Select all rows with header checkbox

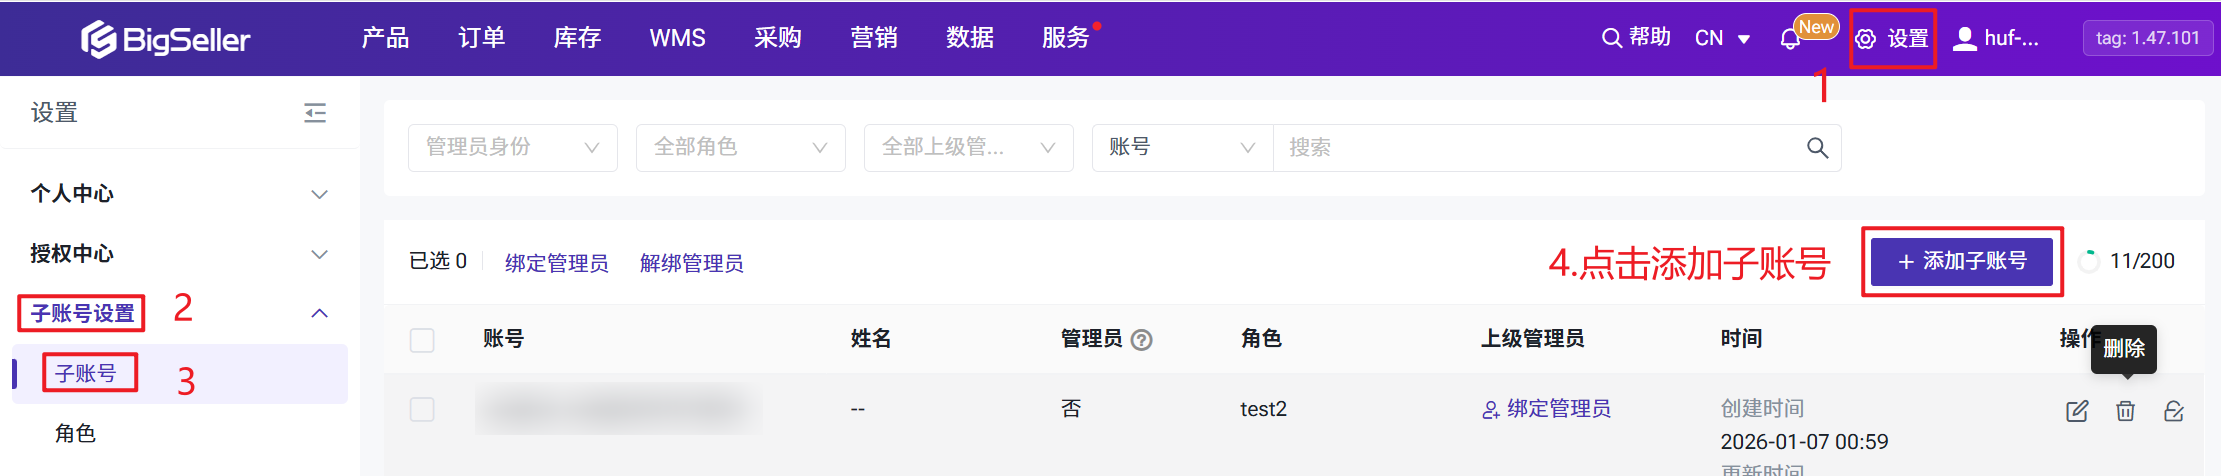(x=422, y=340)
